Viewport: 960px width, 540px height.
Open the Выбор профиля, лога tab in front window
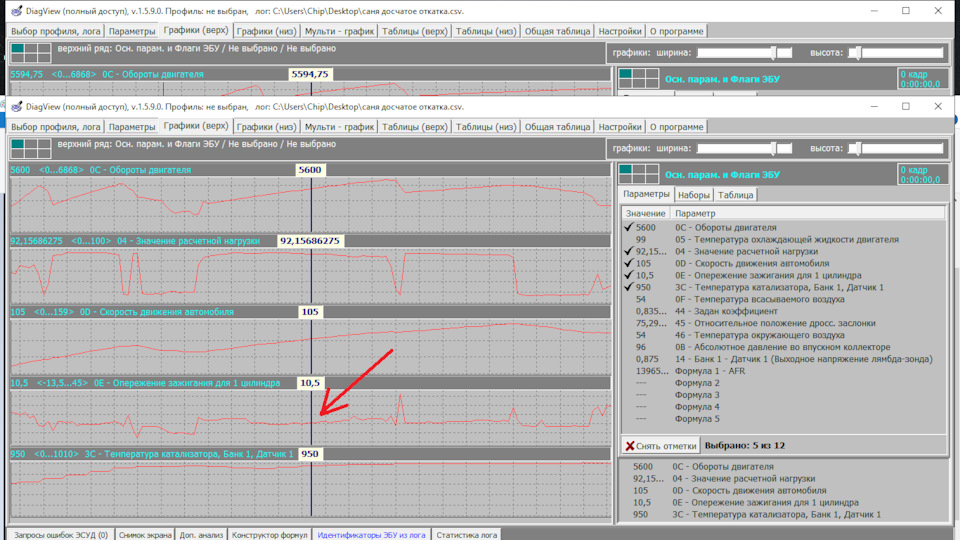click(x=56, y=127)
